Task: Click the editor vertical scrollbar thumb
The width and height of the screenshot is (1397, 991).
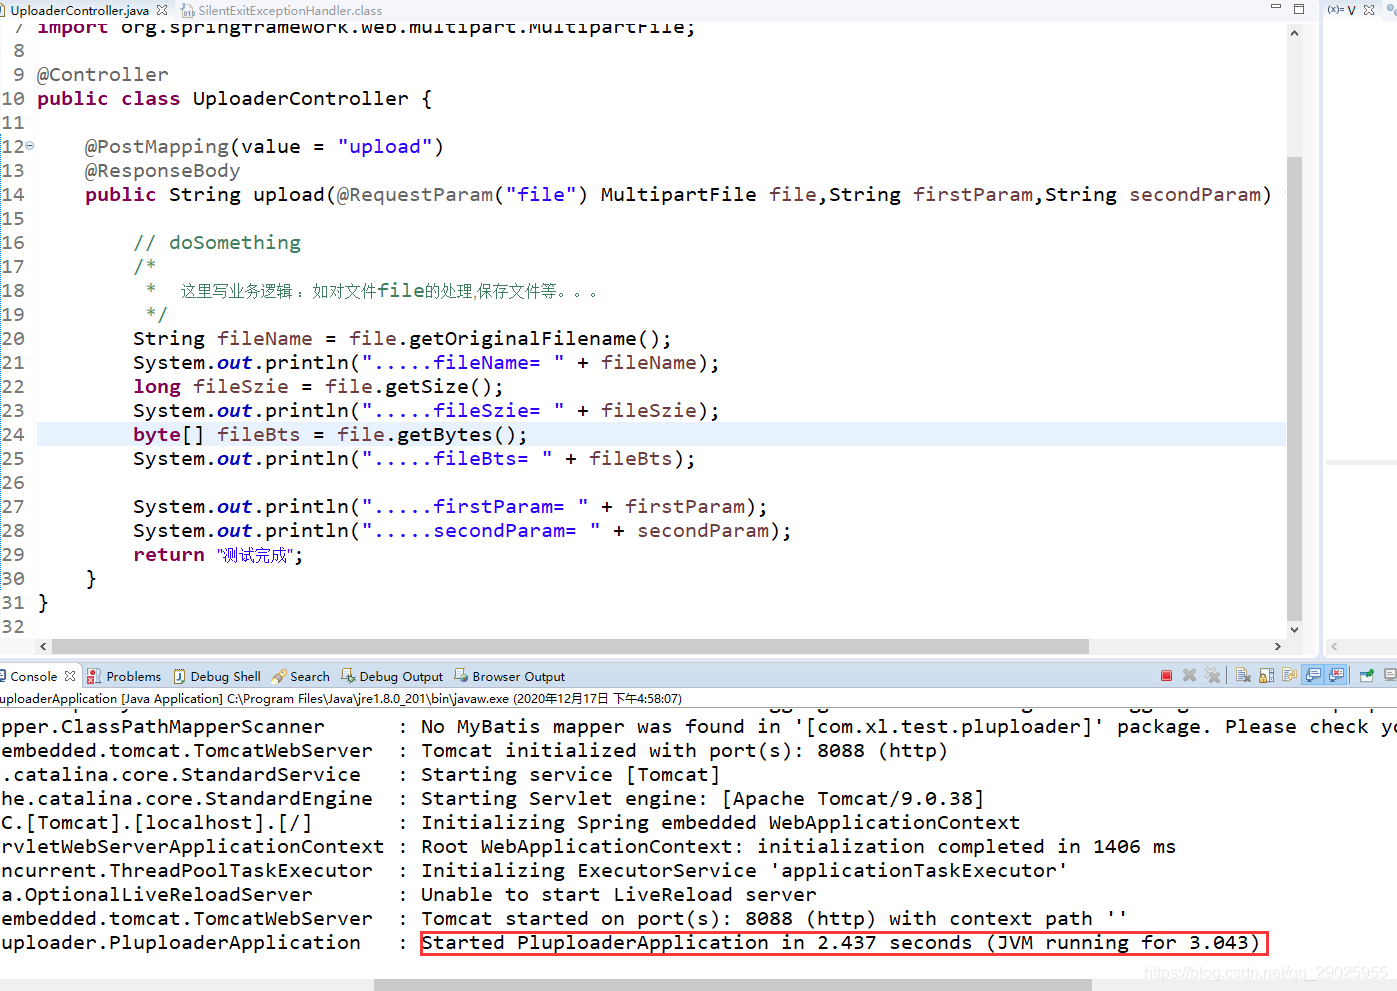Action: (x=1294, y=388)
